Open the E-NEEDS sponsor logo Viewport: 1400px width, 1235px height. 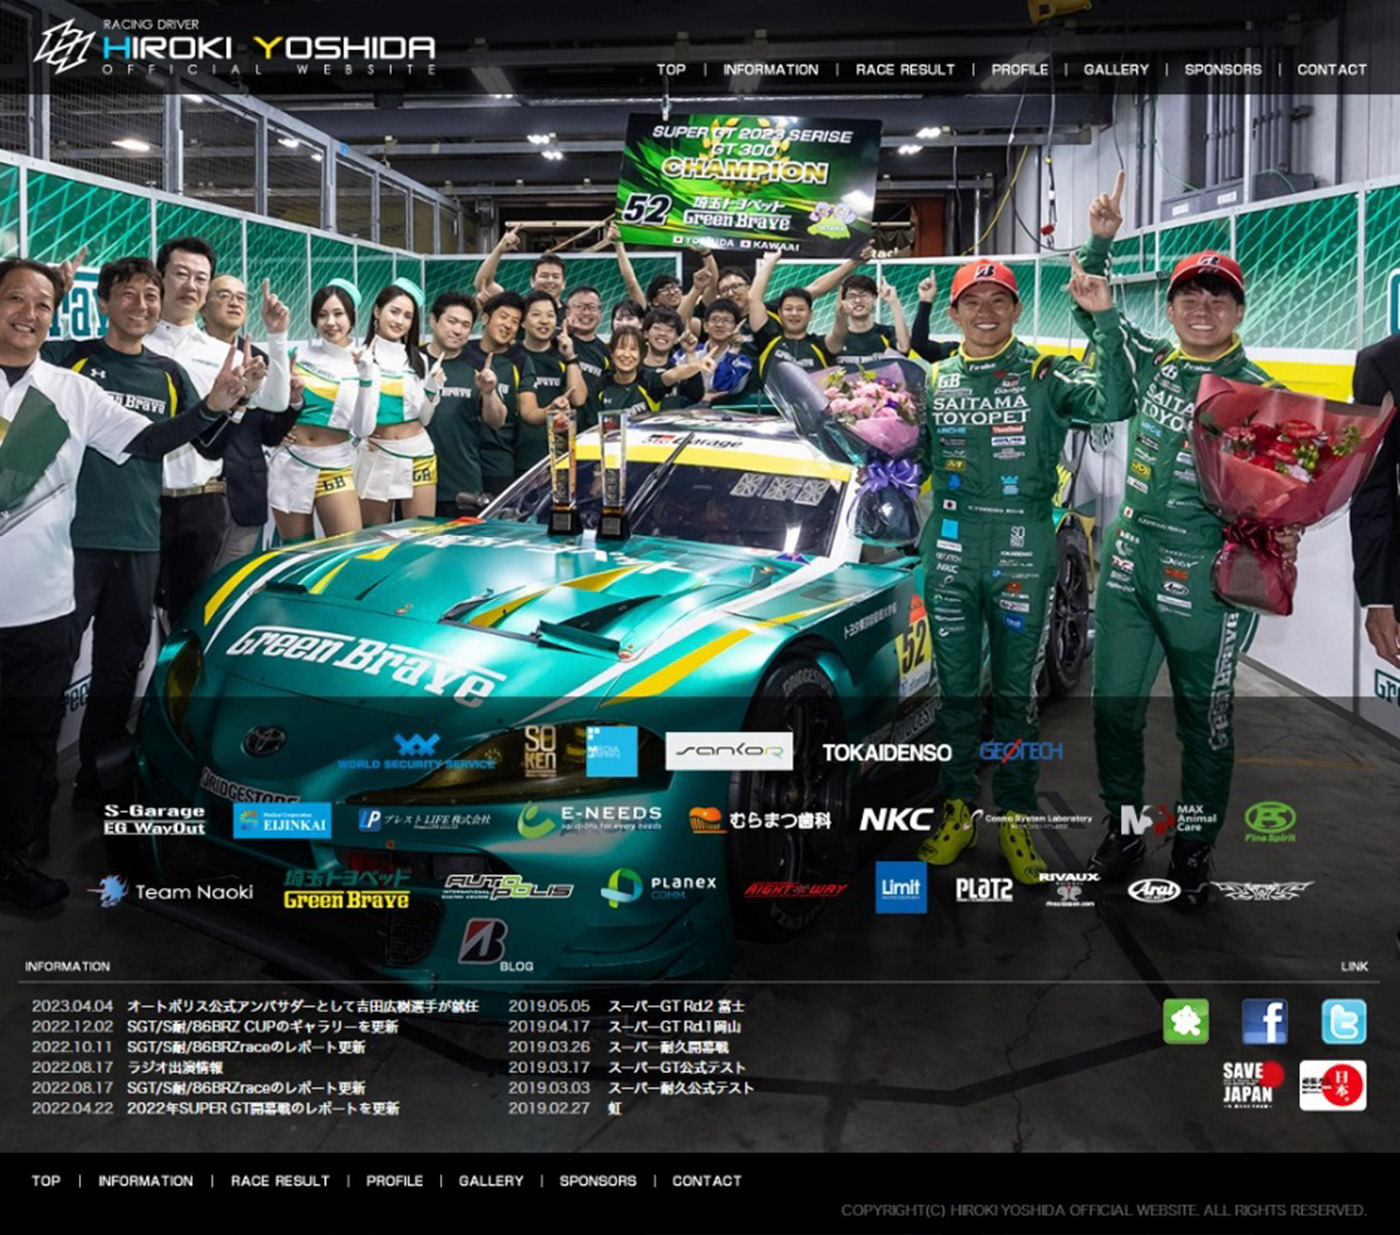[x=590, y=820]
